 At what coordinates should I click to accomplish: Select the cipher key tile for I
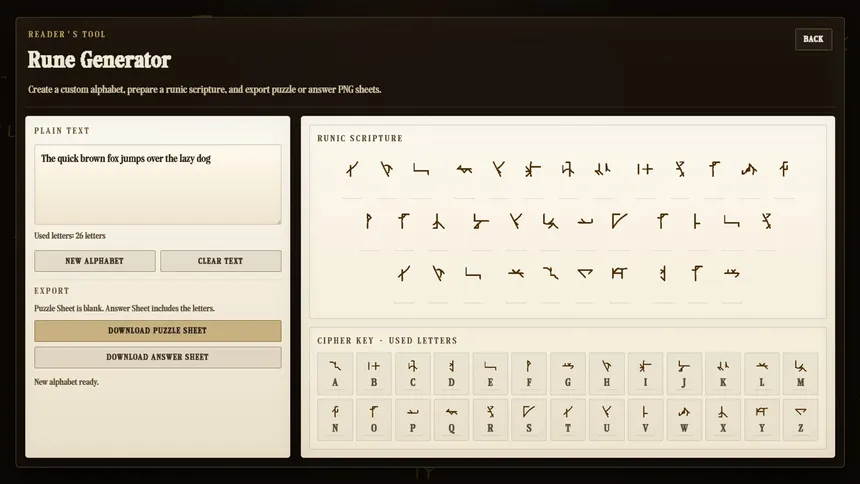click(x=646, y=374)
